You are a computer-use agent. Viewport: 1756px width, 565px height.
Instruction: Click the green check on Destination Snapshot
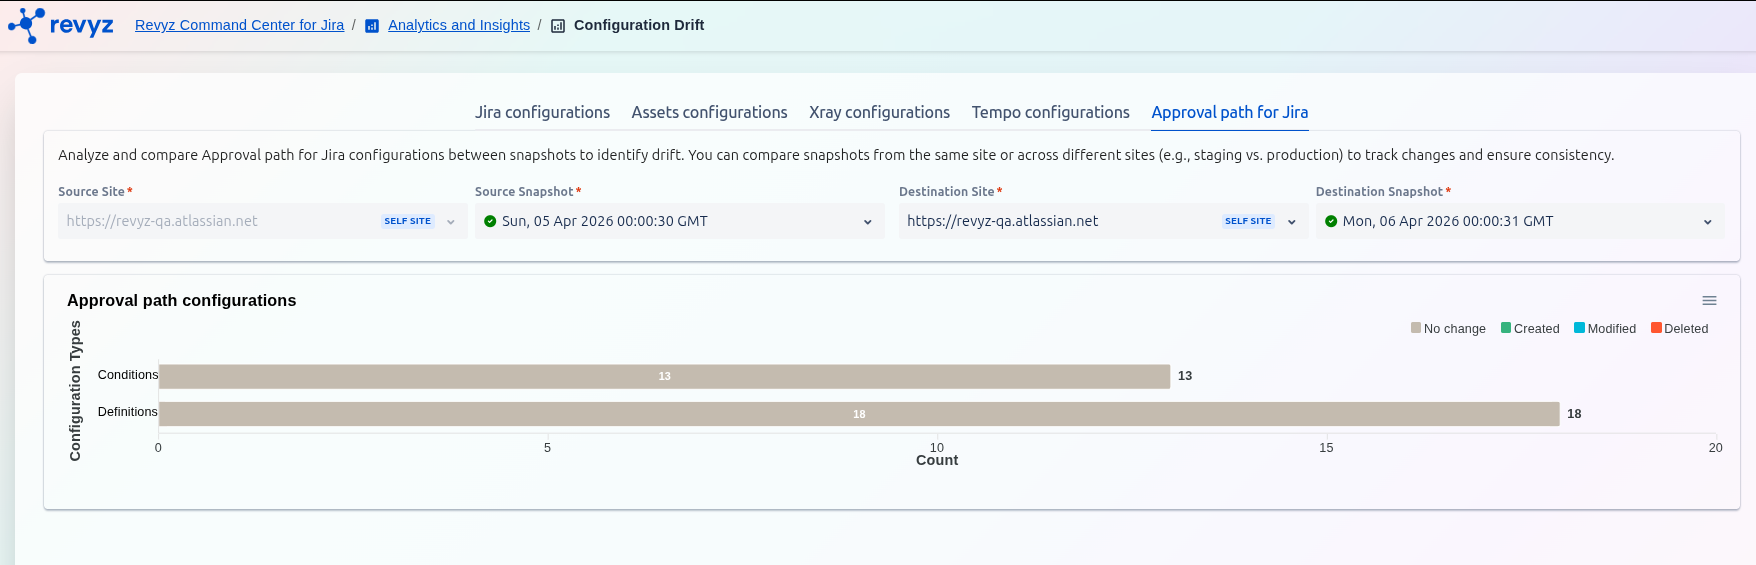pos(1331,221)
